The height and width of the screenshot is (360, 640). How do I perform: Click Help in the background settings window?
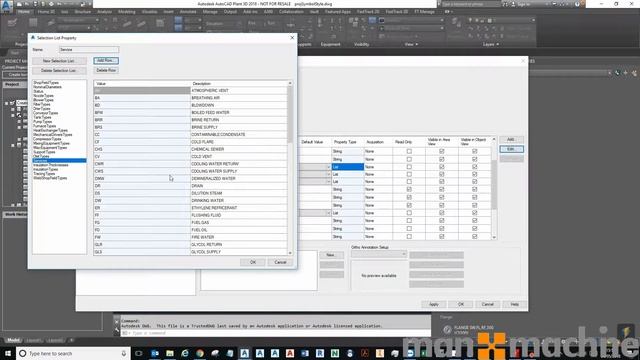point(514,304)
